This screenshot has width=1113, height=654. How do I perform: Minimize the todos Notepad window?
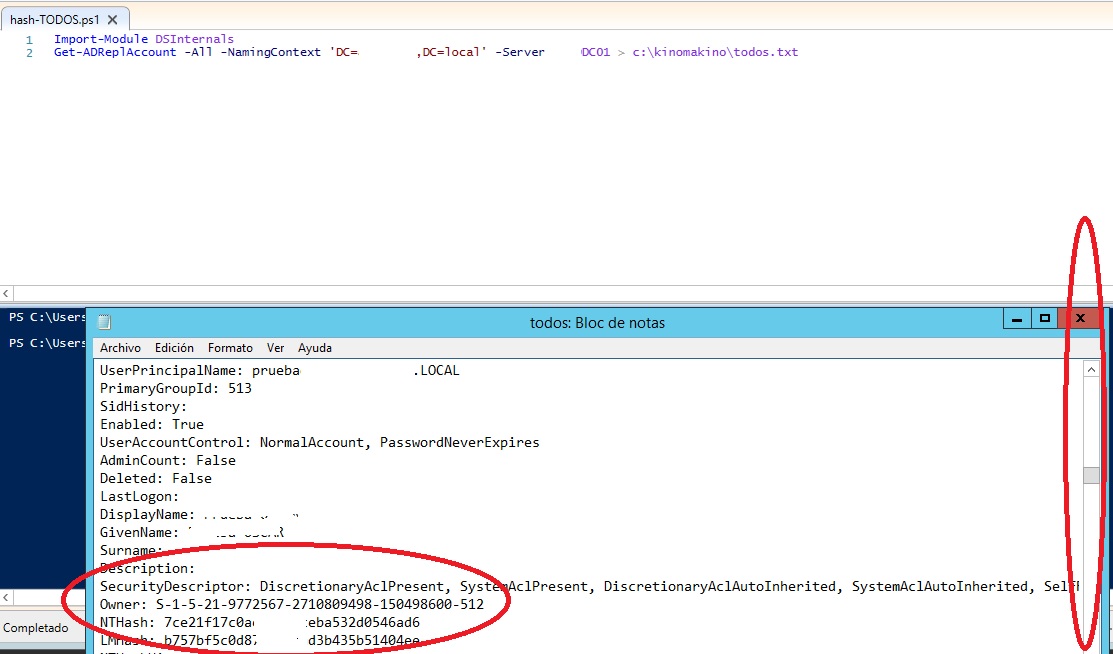(1017, 319)
